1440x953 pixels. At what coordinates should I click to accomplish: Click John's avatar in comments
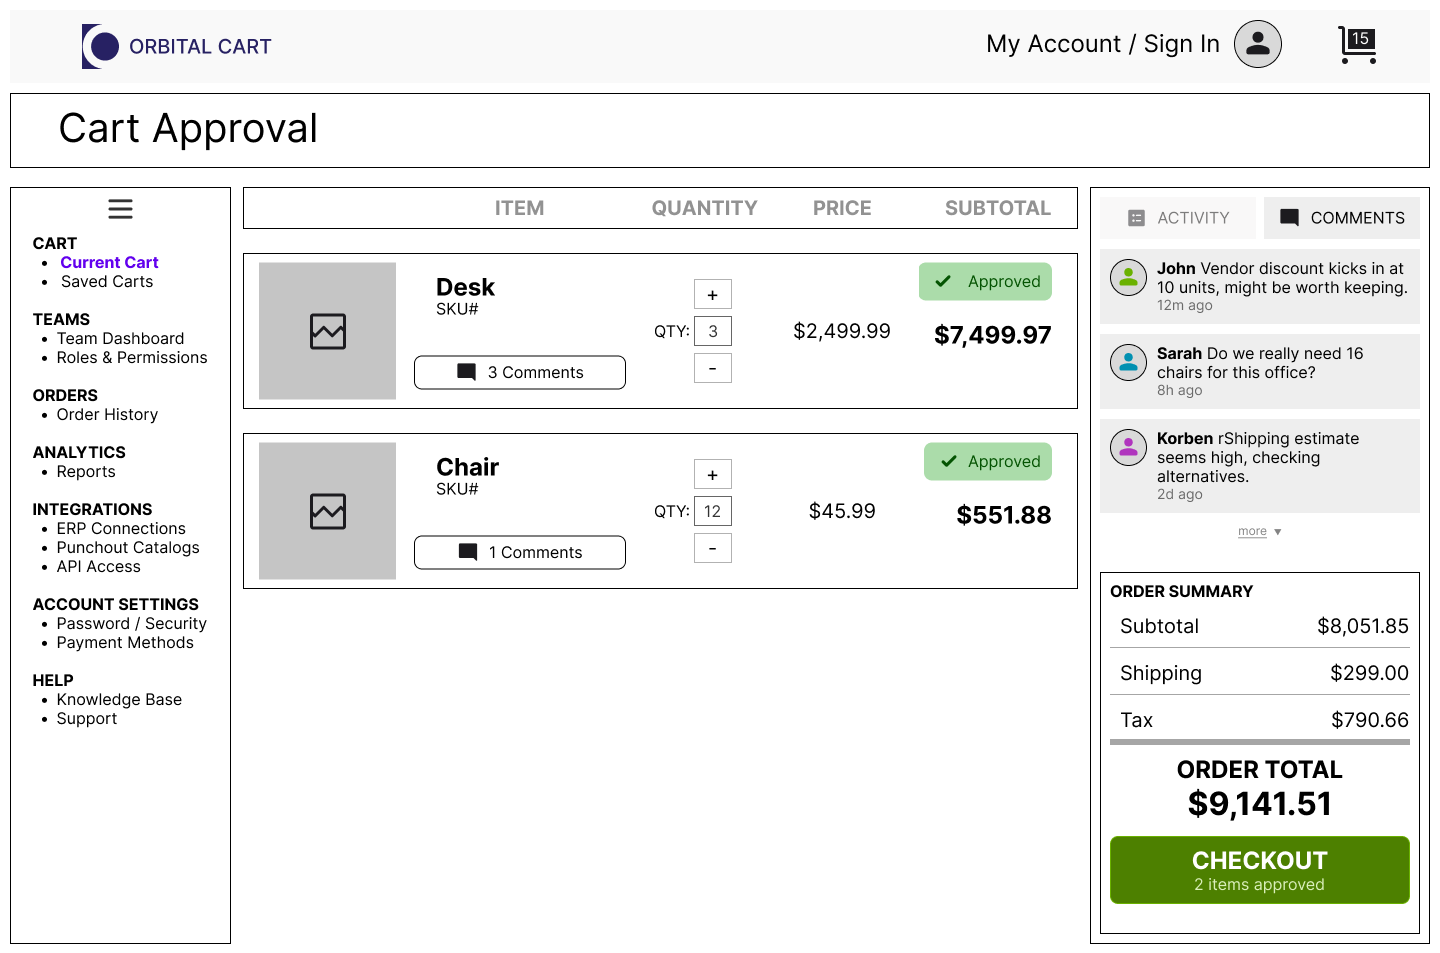point(1128,277)
